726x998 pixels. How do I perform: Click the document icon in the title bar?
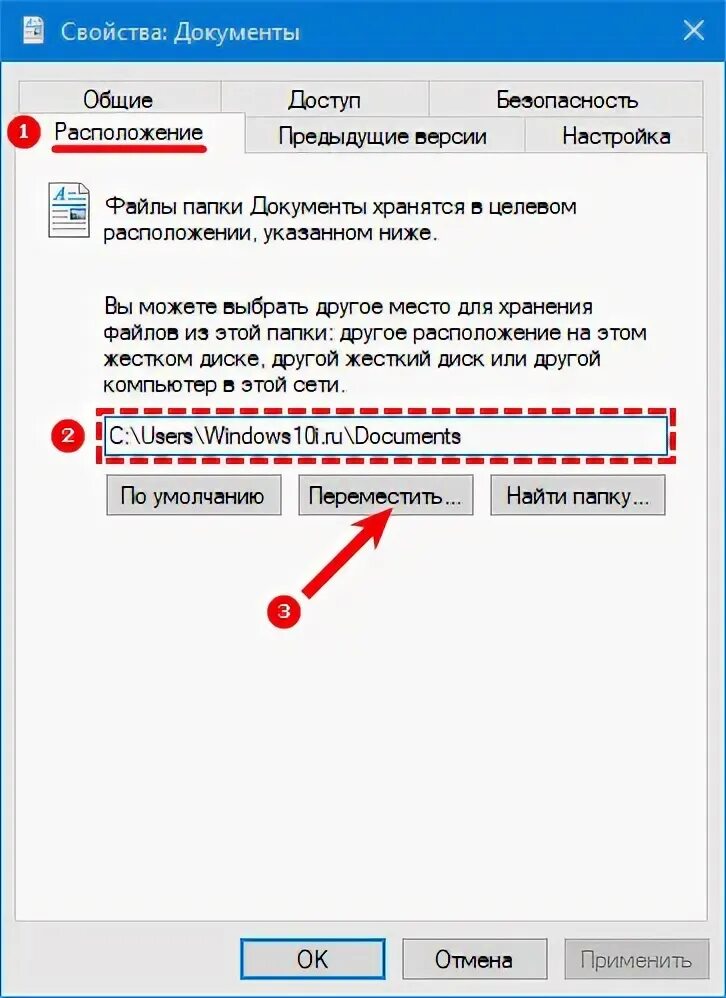click(x=32, y=30)
